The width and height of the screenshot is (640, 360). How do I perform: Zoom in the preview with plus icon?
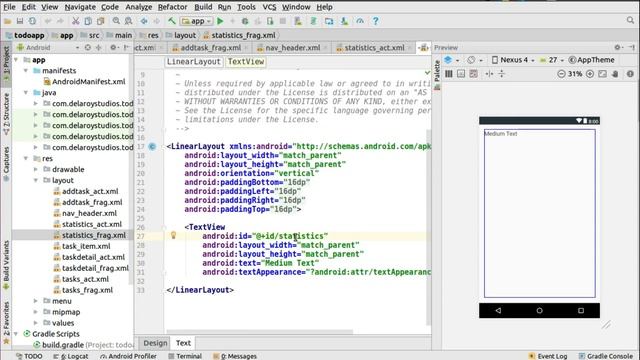[x=590, y=74]
